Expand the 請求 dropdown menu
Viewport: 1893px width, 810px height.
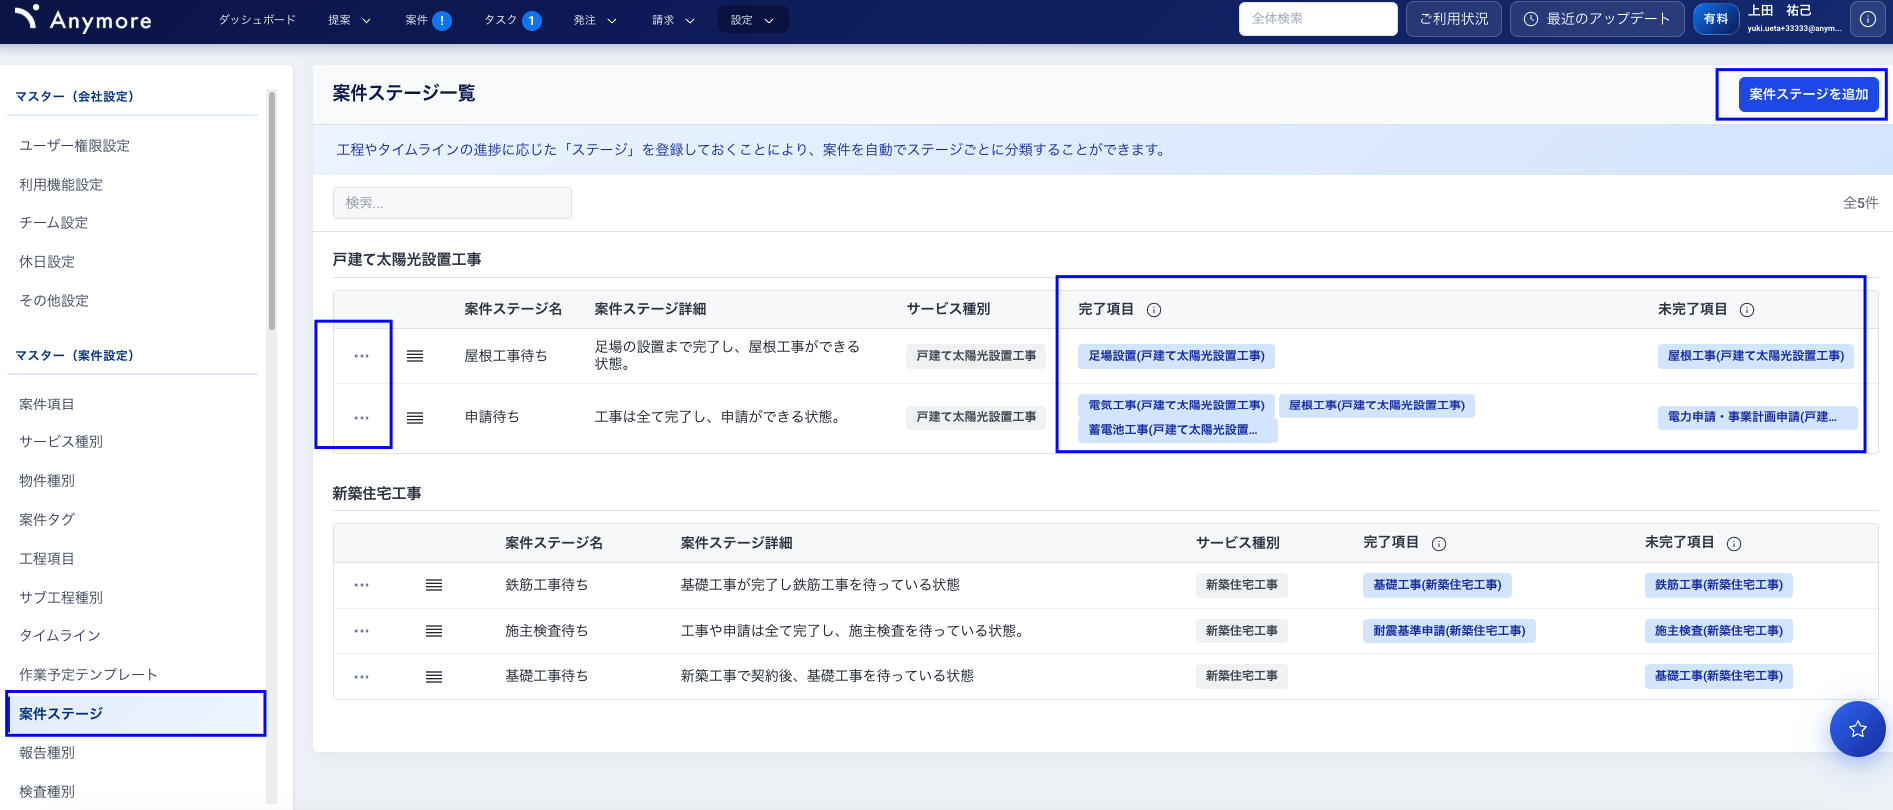pos(673,20)
